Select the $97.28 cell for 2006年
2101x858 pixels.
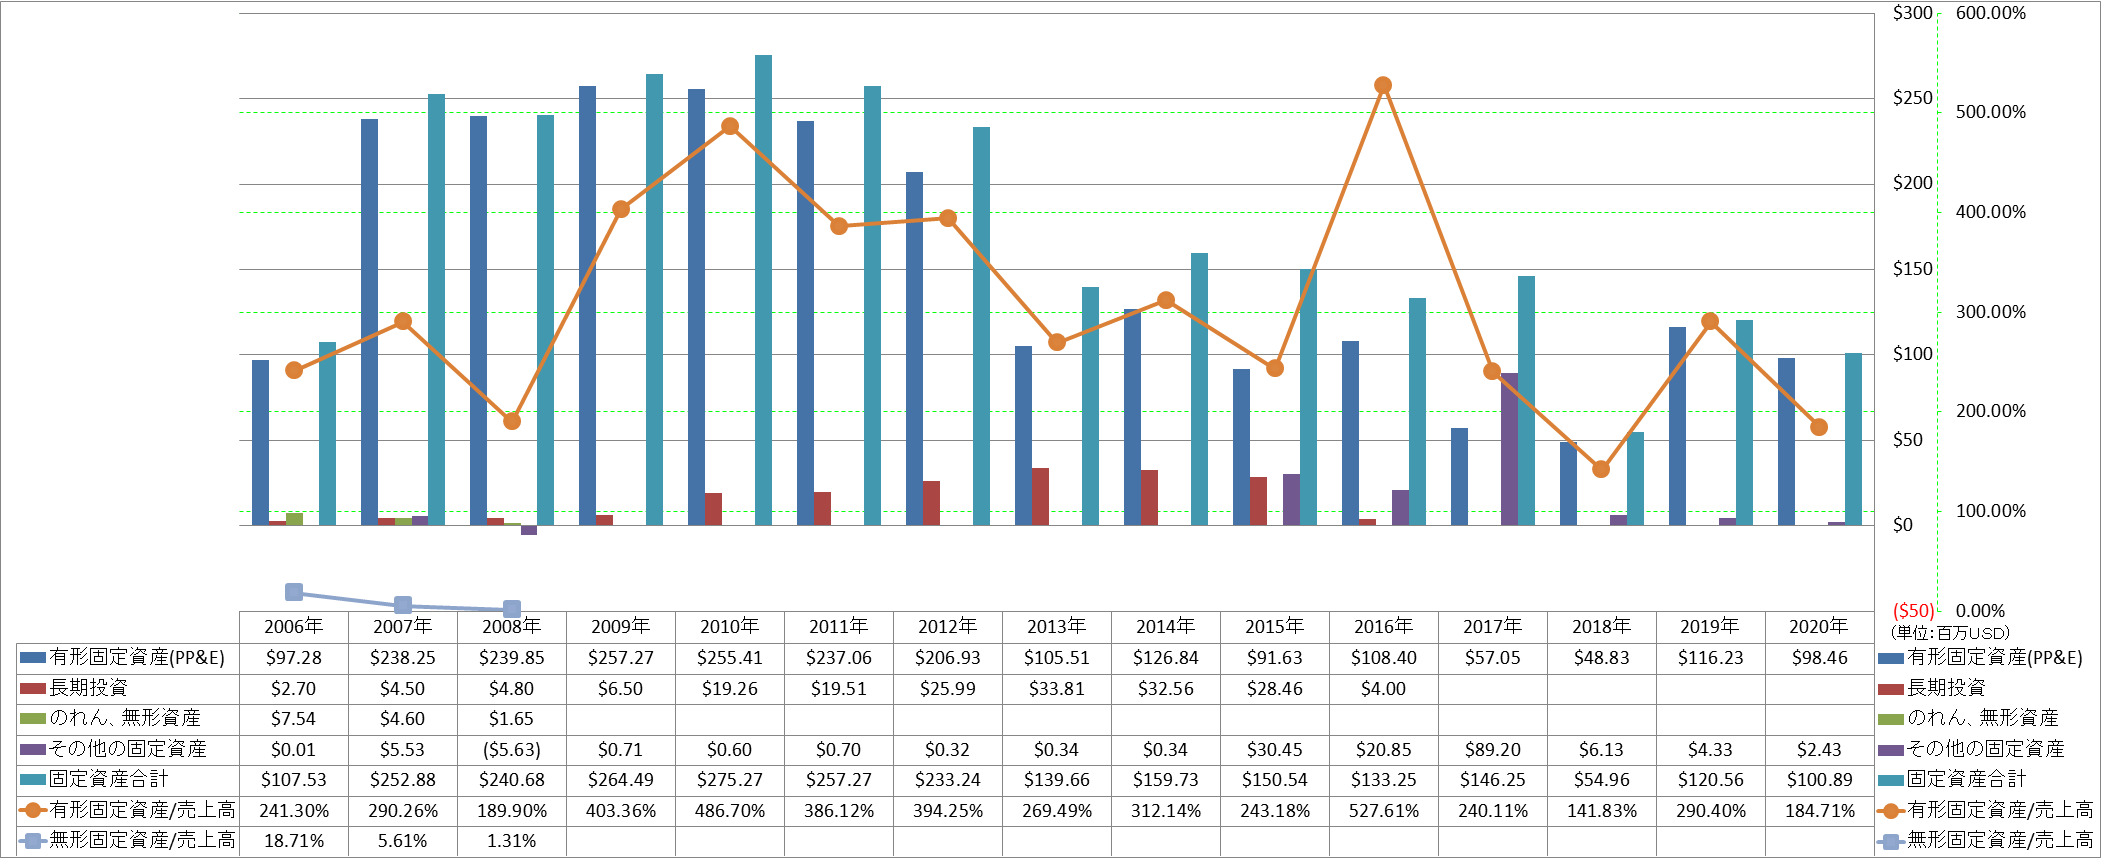(293, 658)
